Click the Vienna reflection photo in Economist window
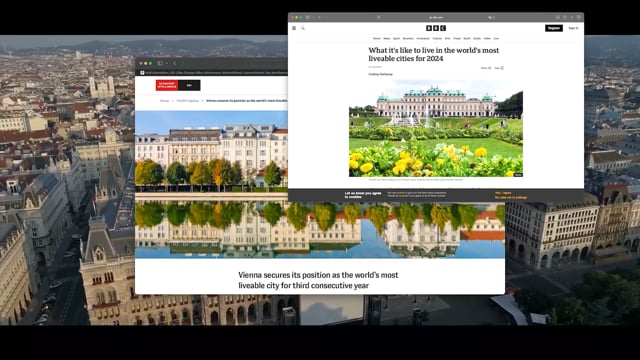 point(320,184)
